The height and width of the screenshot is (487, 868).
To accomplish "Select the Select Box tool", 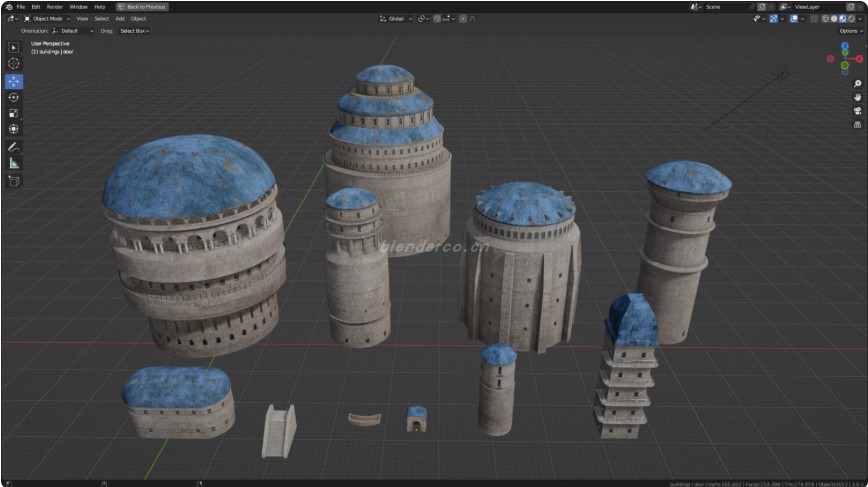I will point(14,48).
